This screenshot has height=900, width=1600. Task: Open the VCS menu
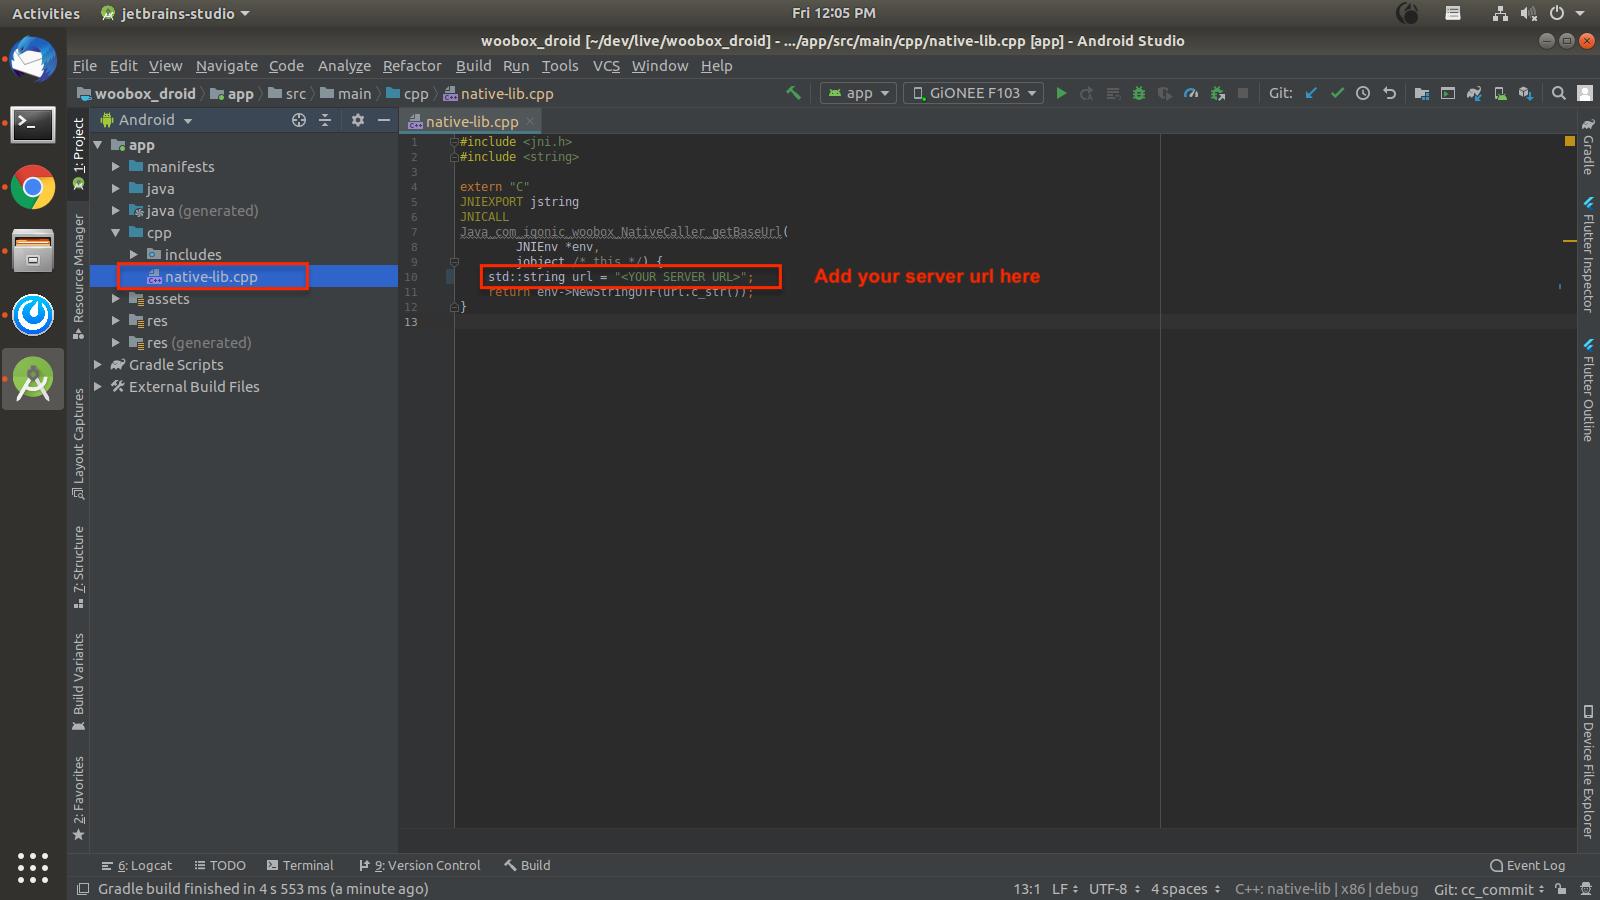click(606, 66)
